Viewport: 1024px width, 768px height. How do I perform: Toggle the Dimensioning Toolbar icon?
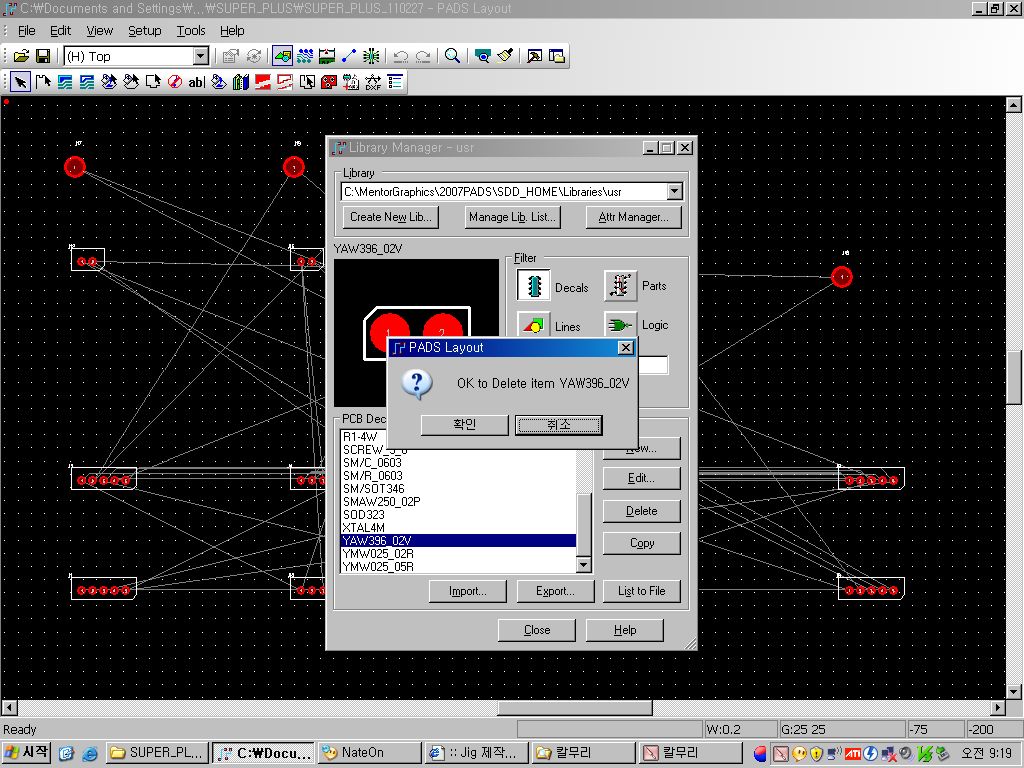(327, 56)
